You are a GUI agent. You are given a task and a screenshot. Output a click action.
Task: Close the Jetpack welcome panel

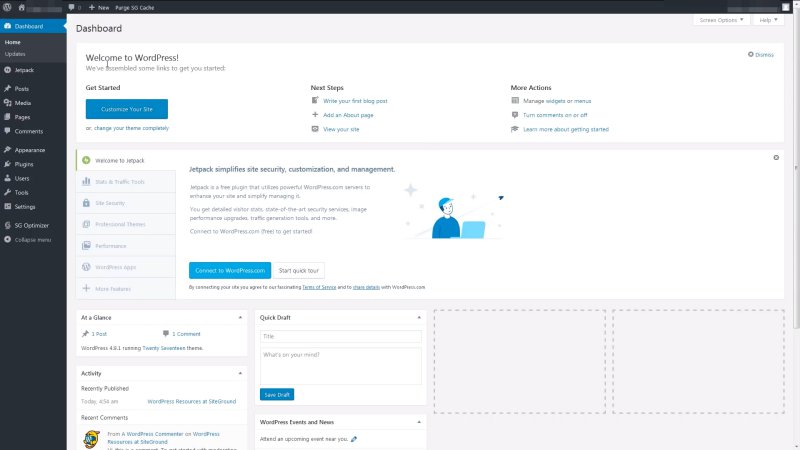776,158
